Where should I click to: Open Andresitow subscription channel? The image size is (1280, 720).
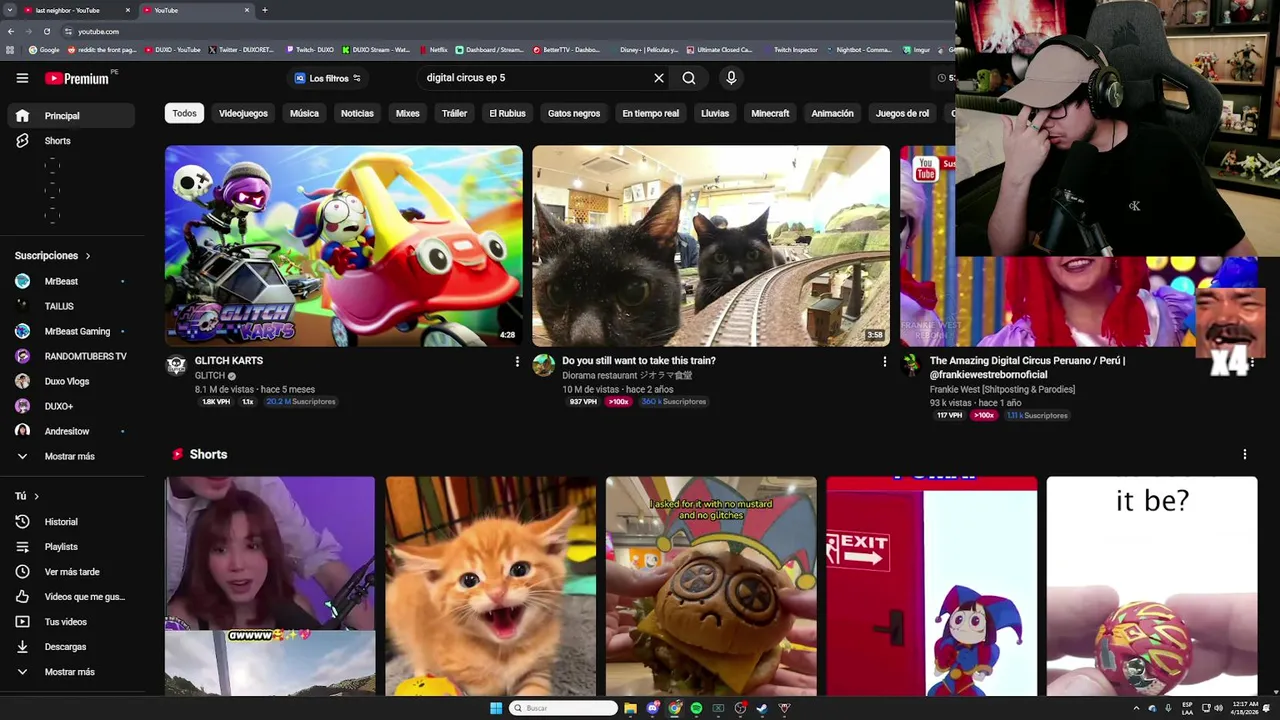click(x=70, y=431)
